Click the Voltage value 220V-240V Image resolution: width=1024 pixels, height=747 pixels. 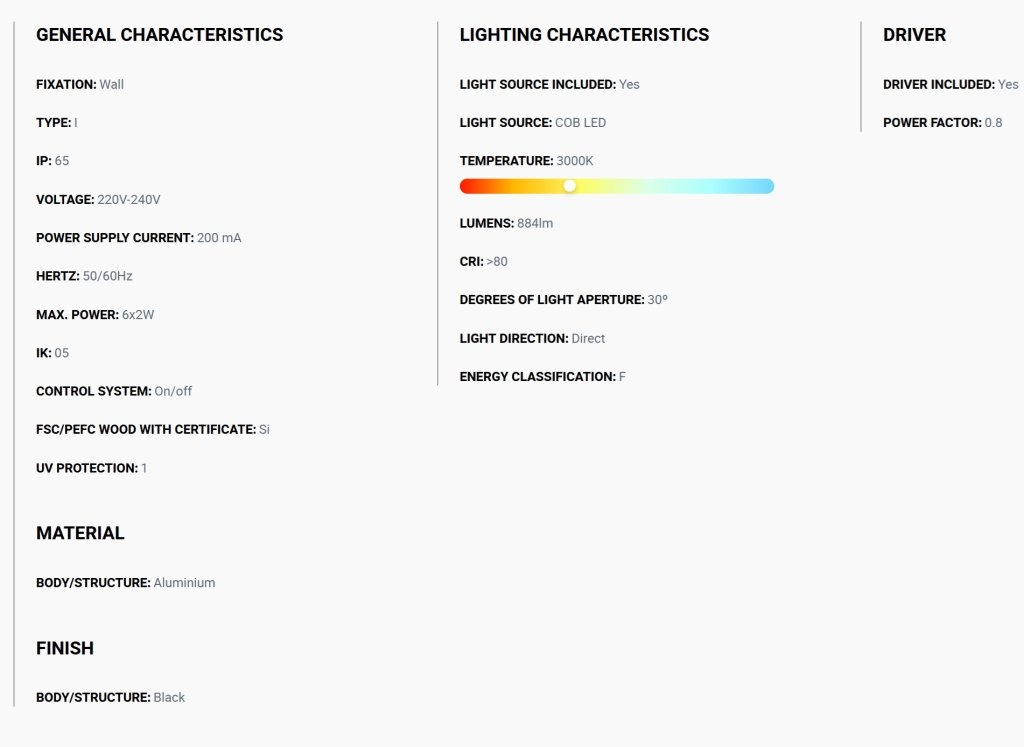pos(129,200)
